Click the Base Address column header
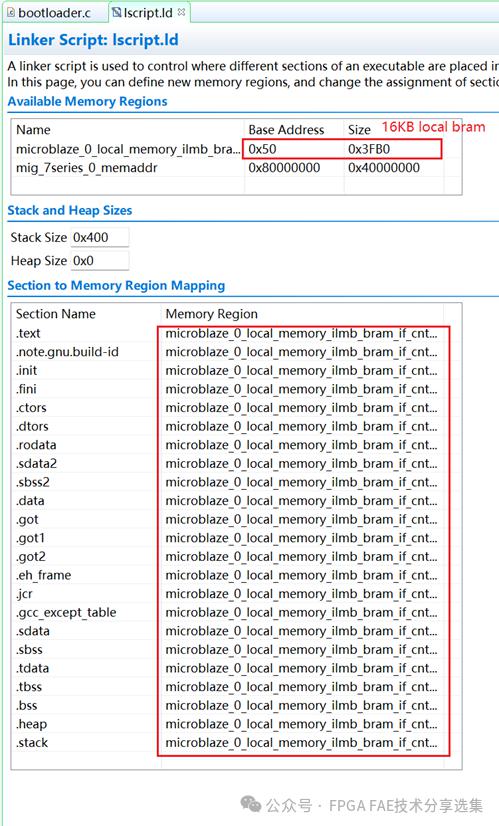Viewport: 499px width, 826px height. pos(286,130)
